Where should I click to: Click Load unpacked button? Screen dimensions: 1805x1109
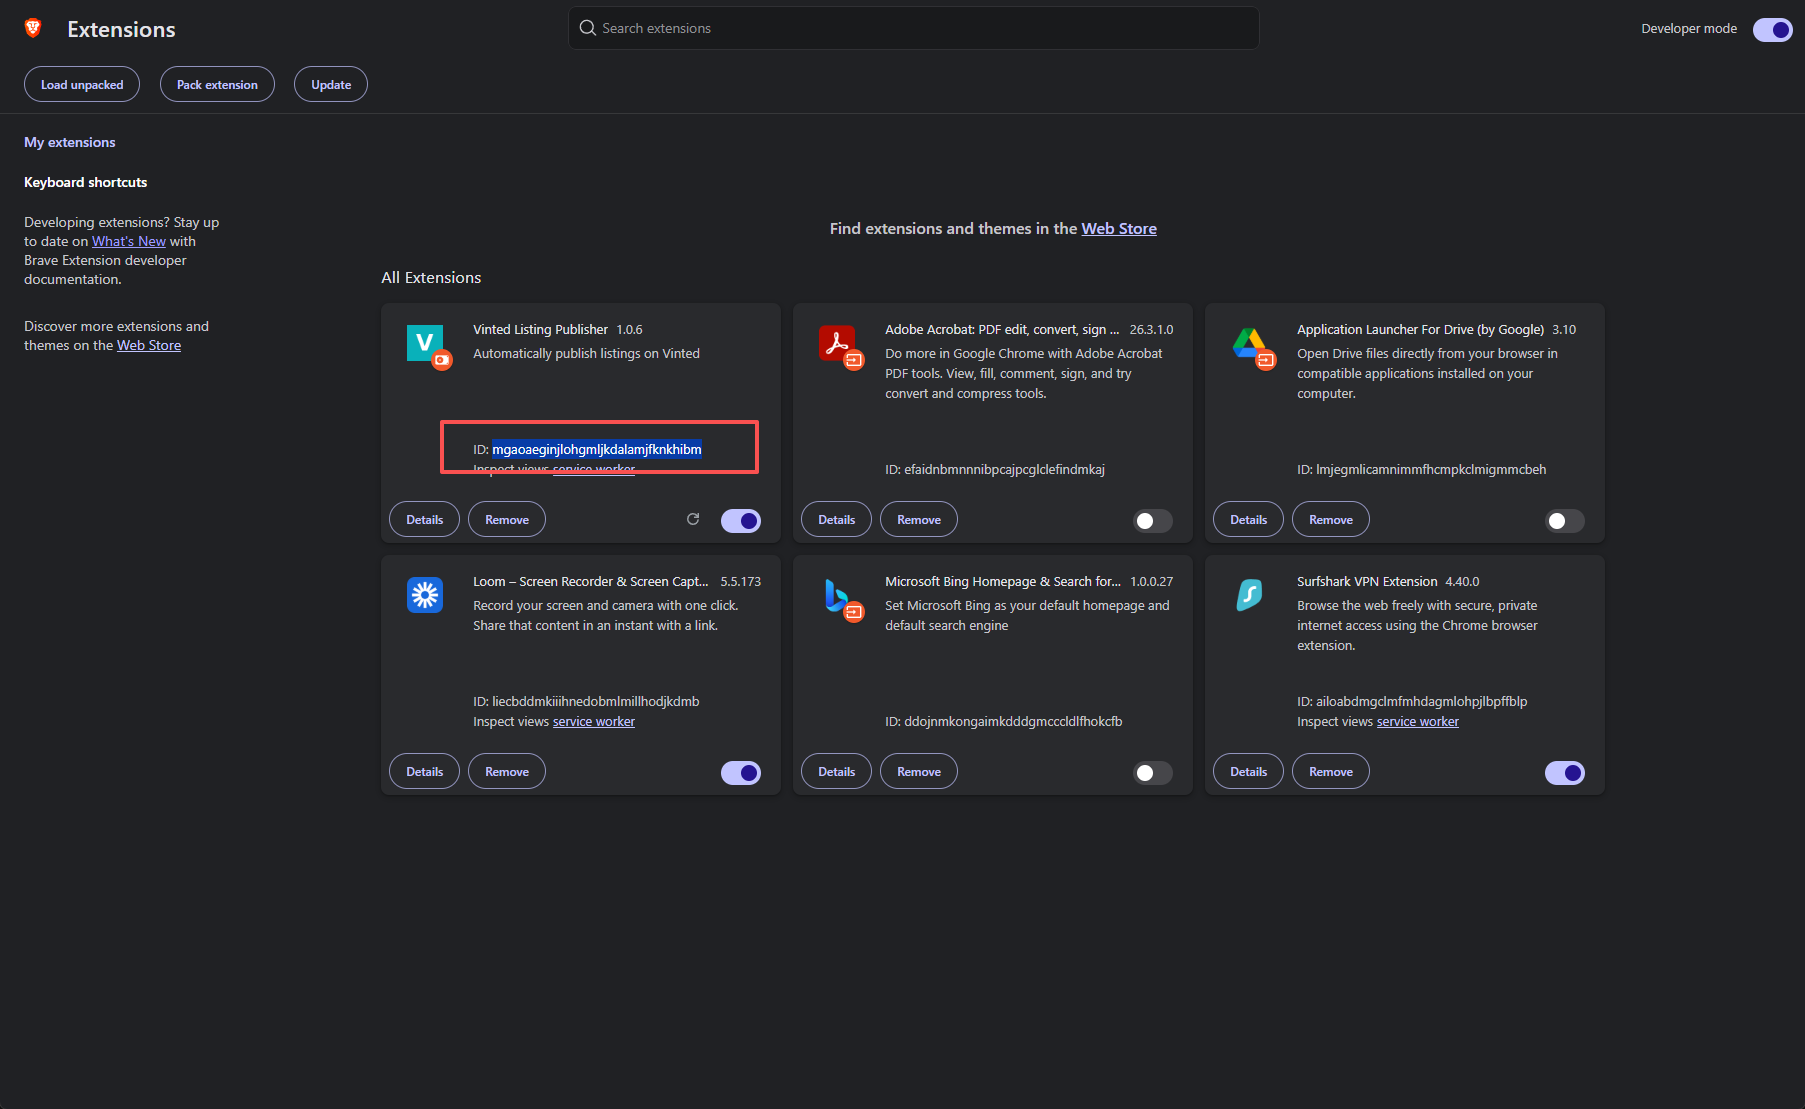point(82,84)
